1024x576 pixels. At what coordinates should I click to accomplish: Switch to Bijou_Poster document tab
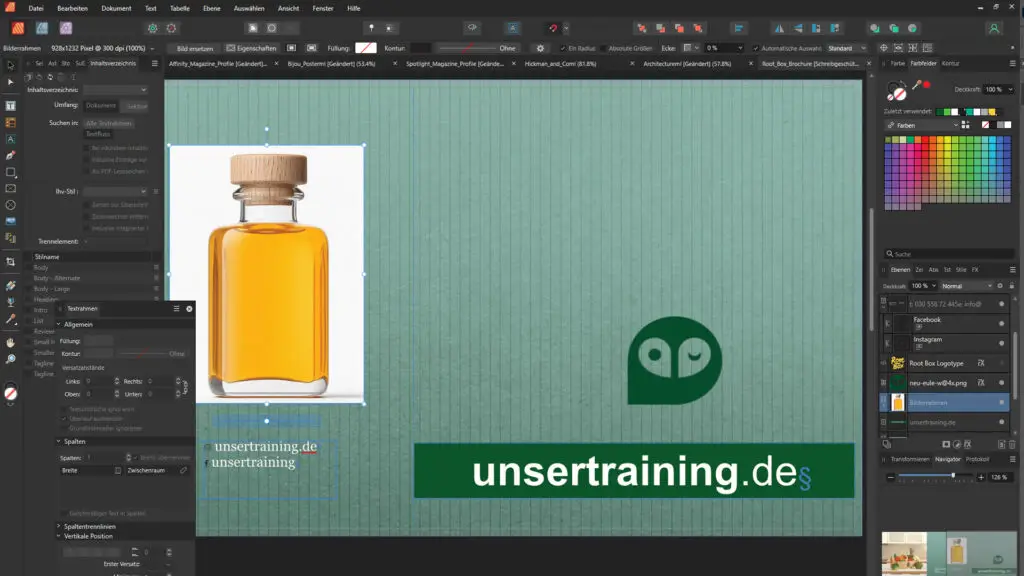[x=332, y=64]
